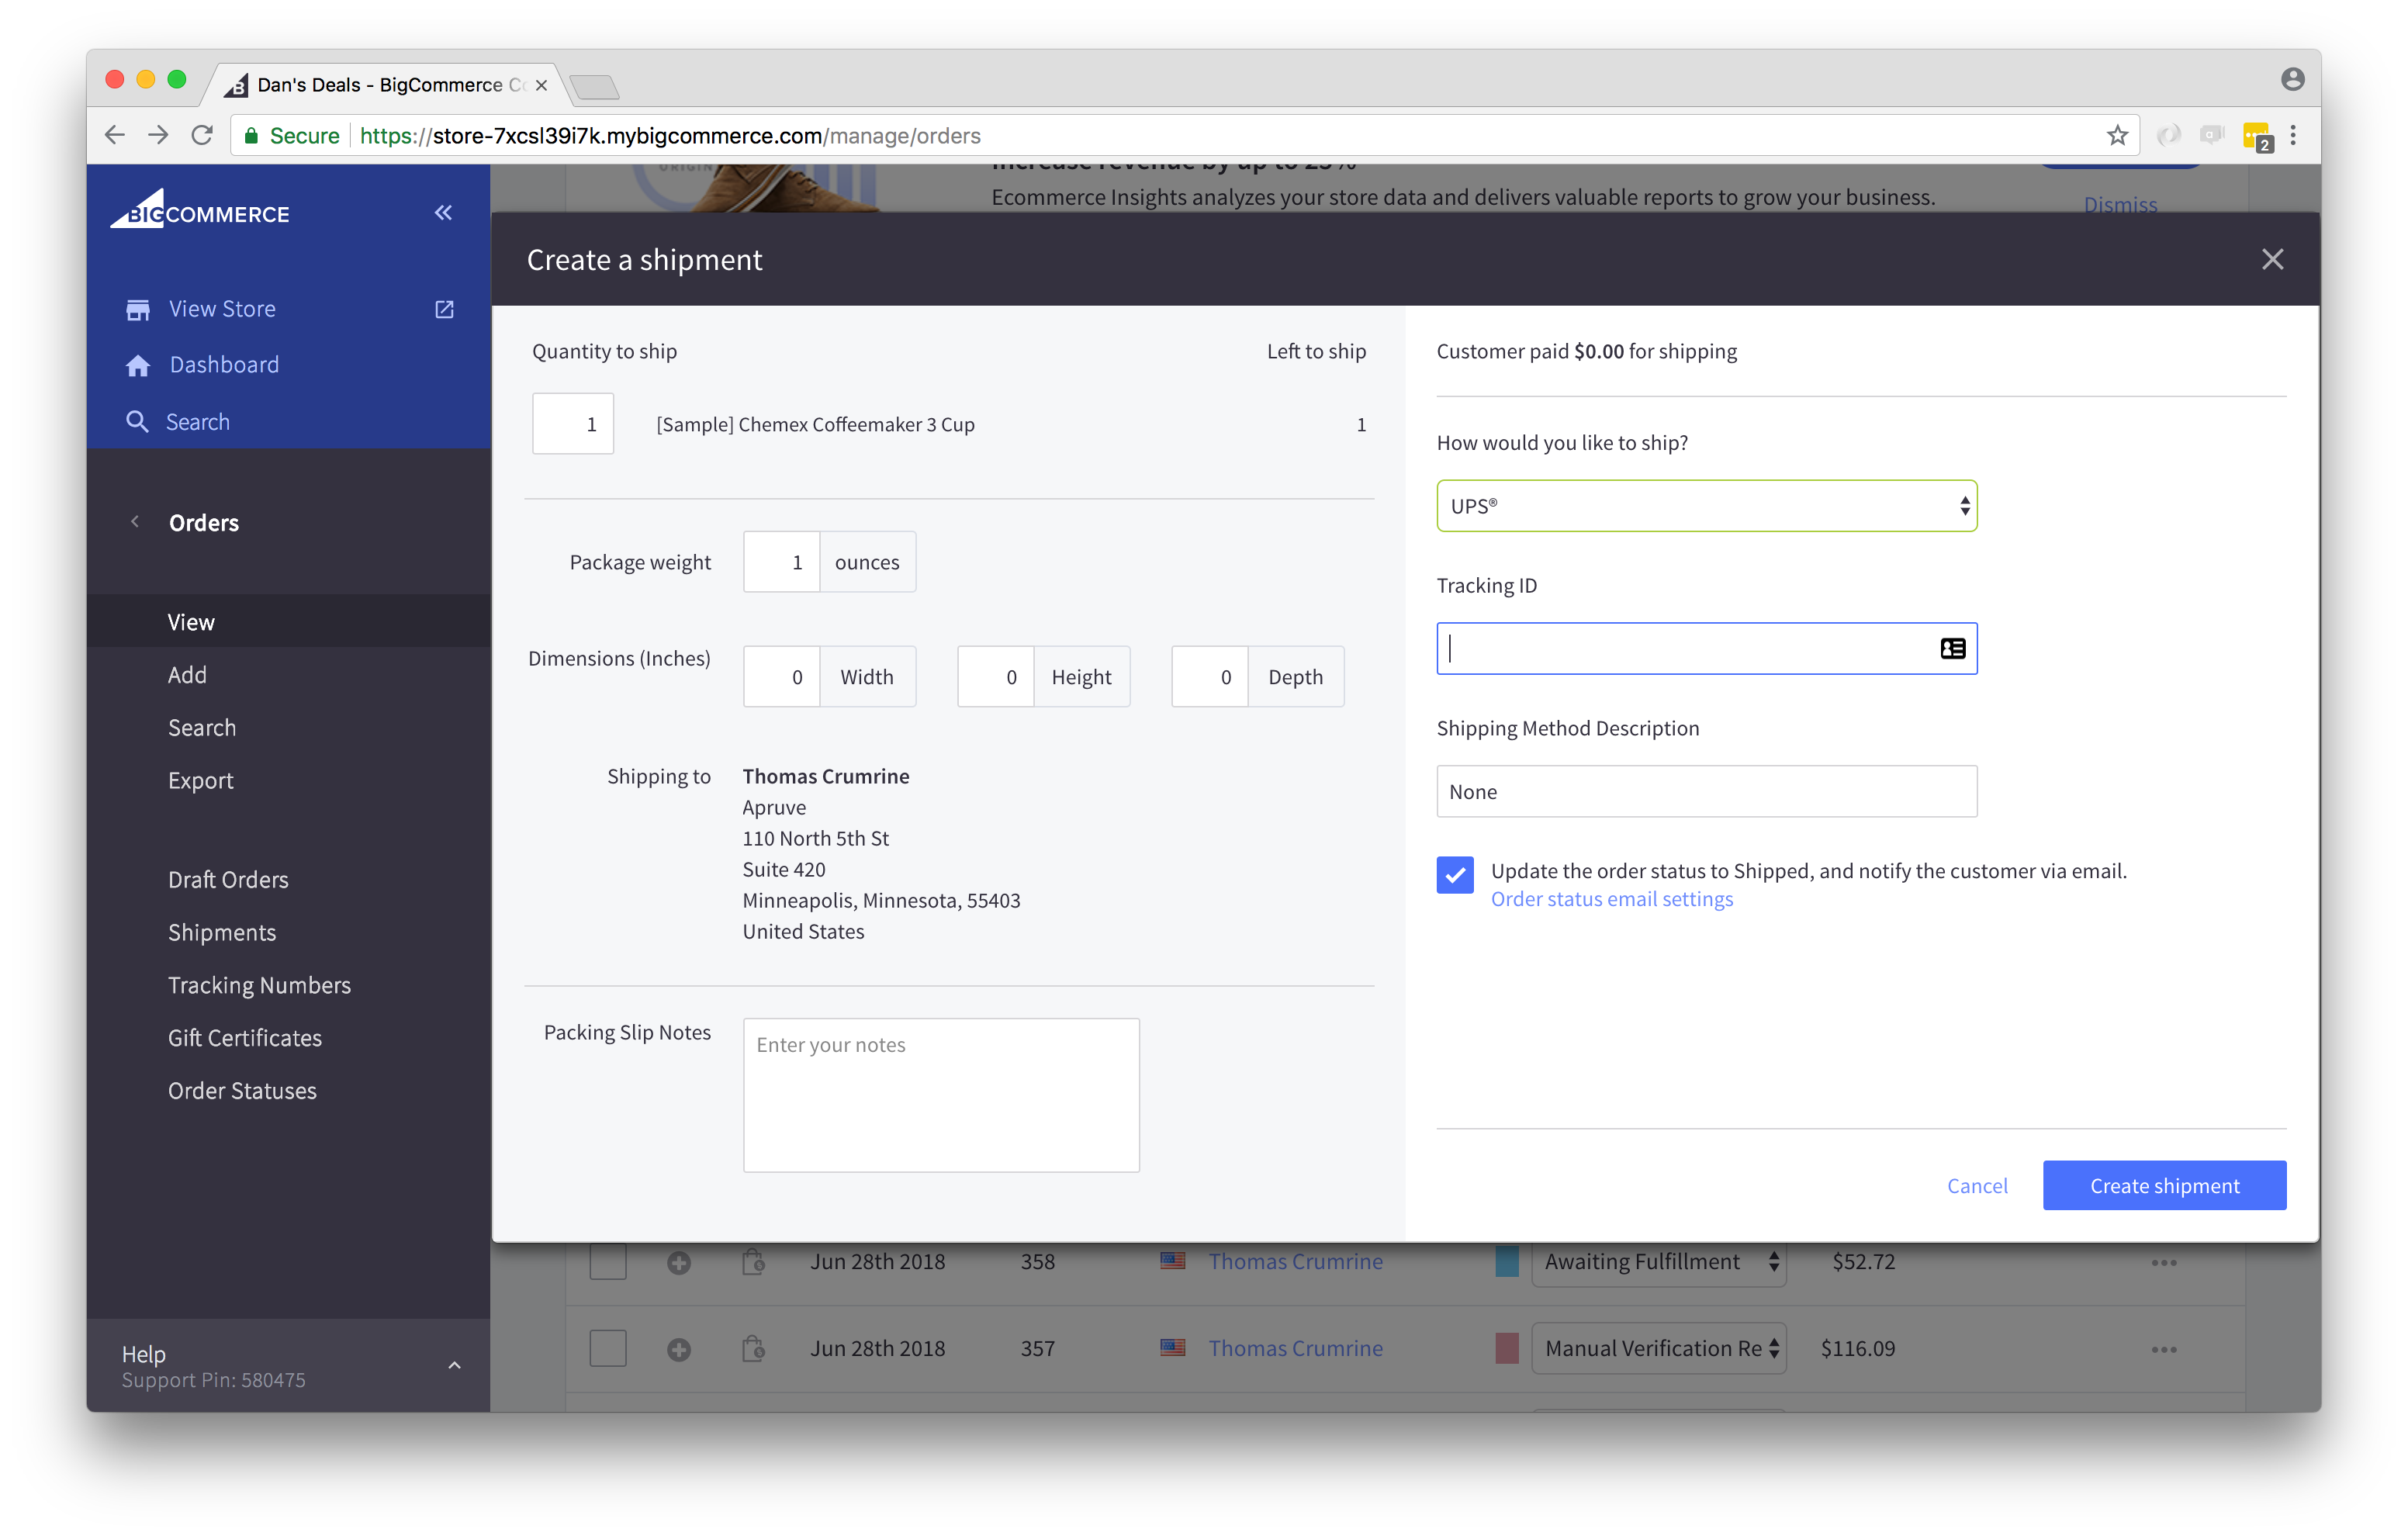Close the Create a shipment dialog
This screenshot has width=2408, height=1536.
point(2272,260)
